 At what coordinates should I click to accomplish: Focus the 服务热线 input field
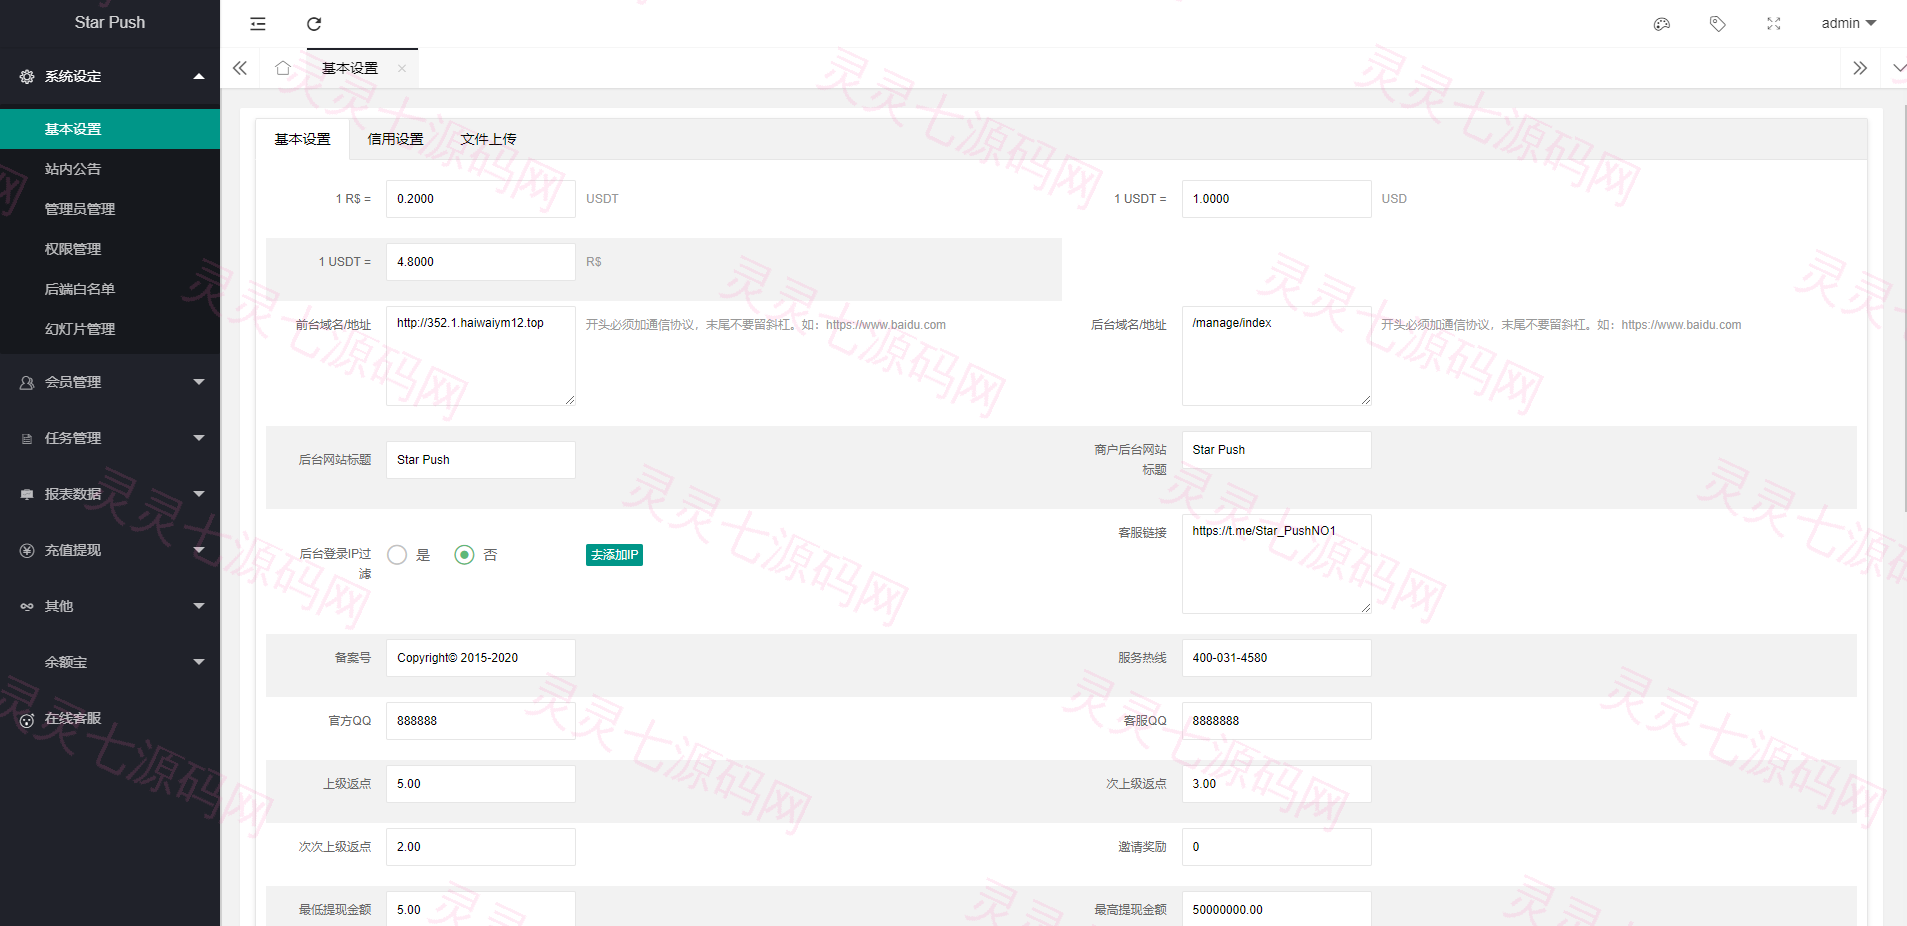point(1276,658)
